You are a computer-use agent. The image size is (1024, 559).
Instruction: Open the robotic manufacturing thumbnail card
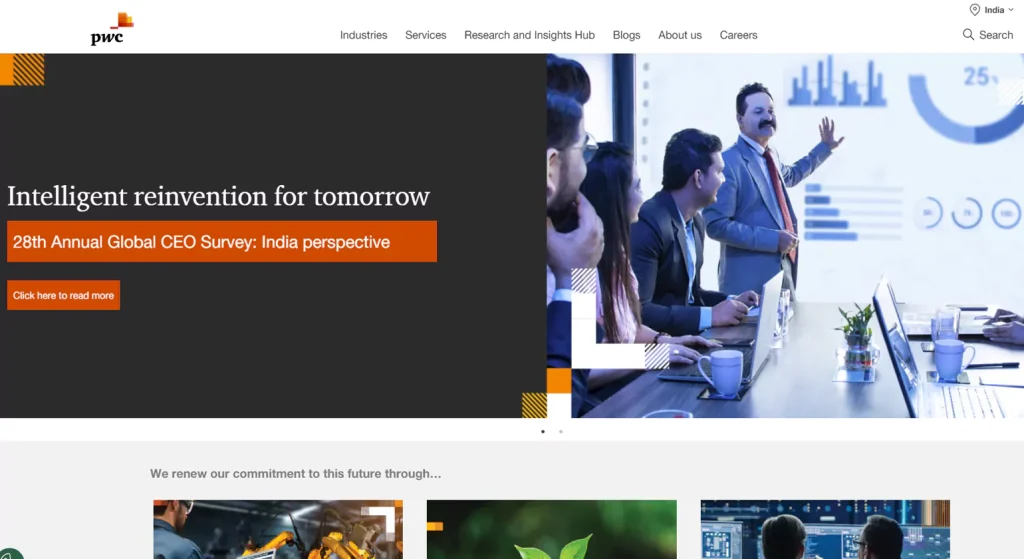coord(277,530)
